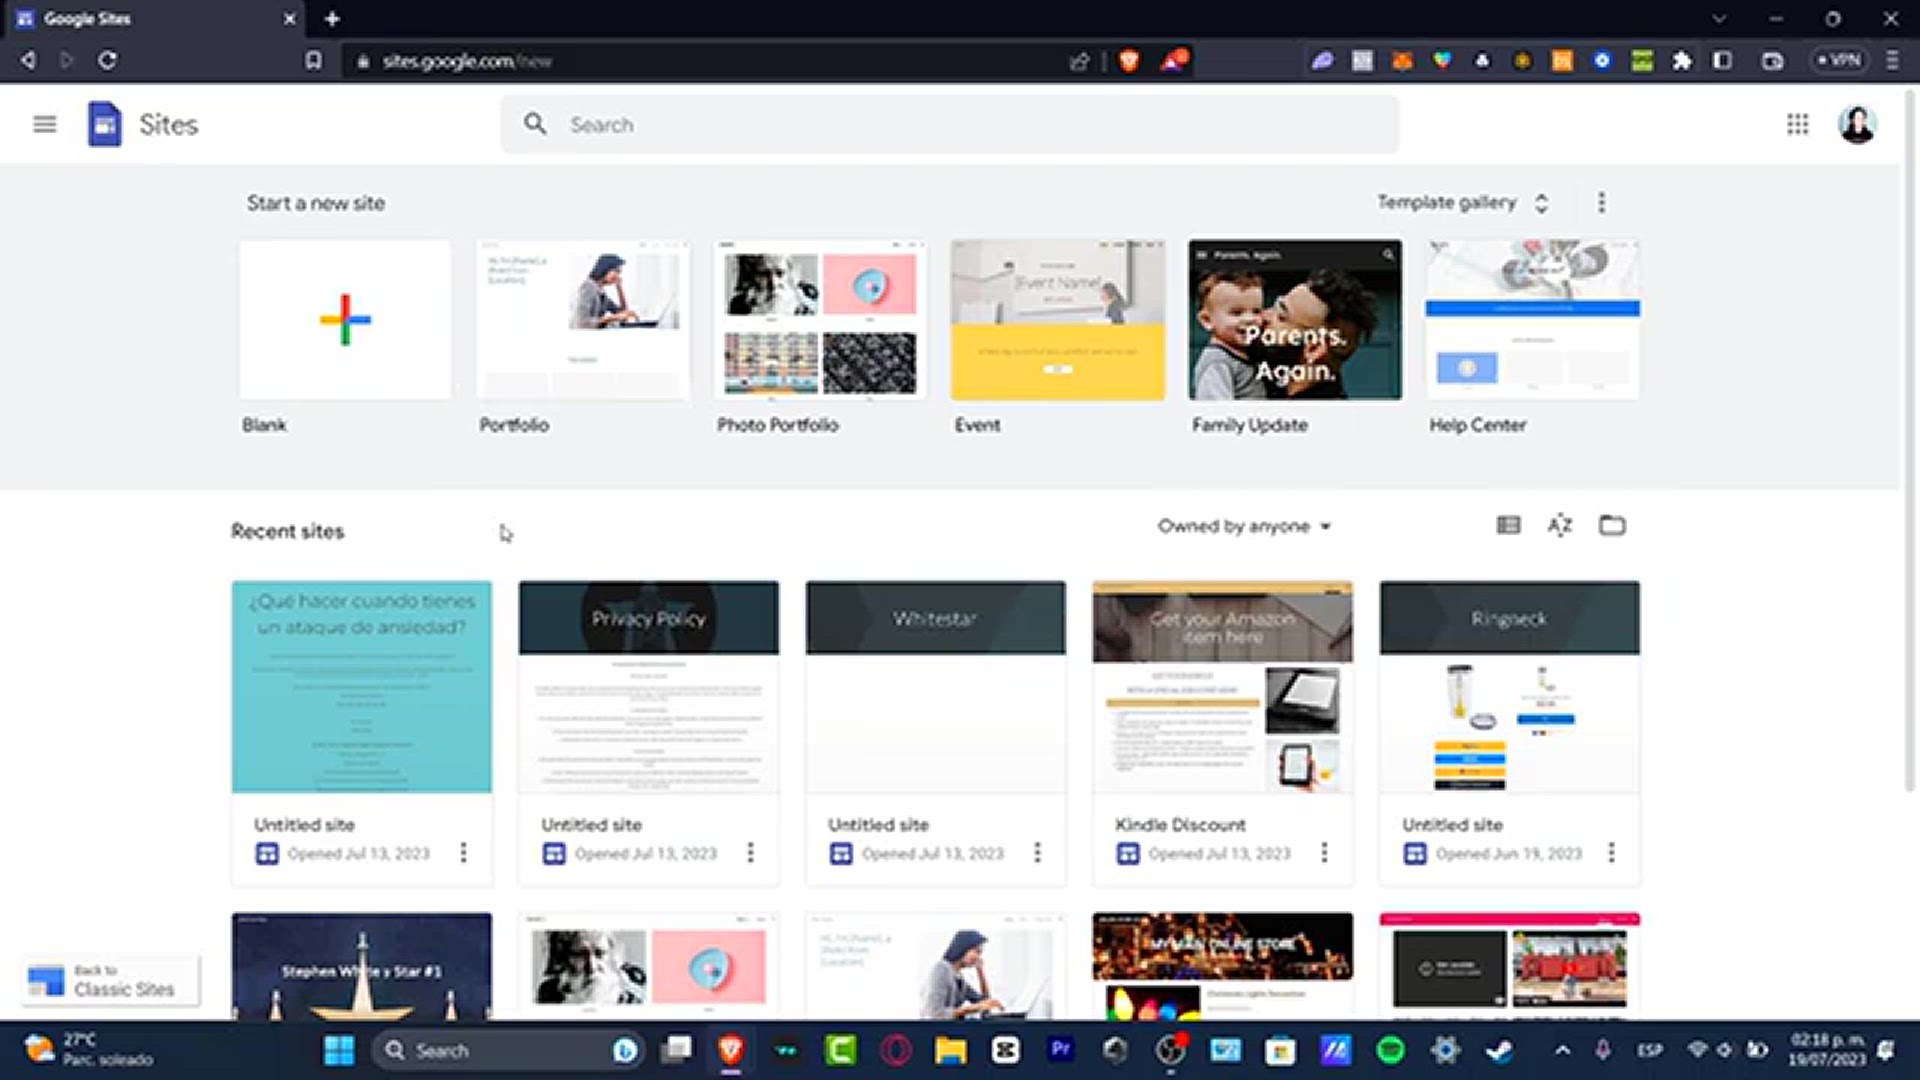Open the Windows Start menu
The width and height of the screenshot is (1920, 1080).
(x=339, y=1050)
